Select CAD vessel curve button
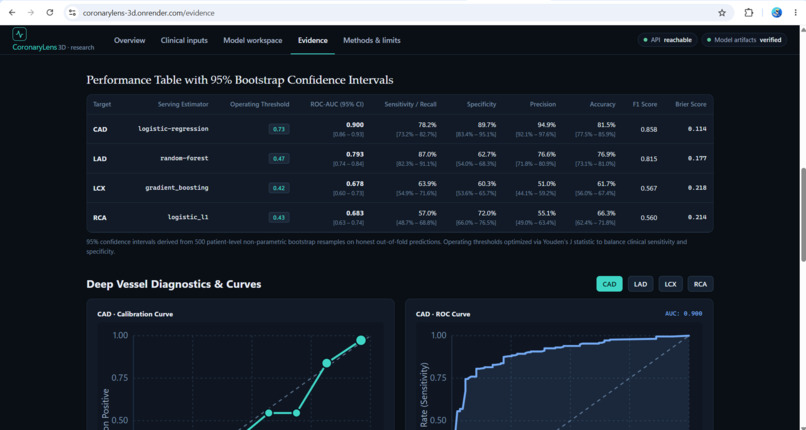 [609, 284]
